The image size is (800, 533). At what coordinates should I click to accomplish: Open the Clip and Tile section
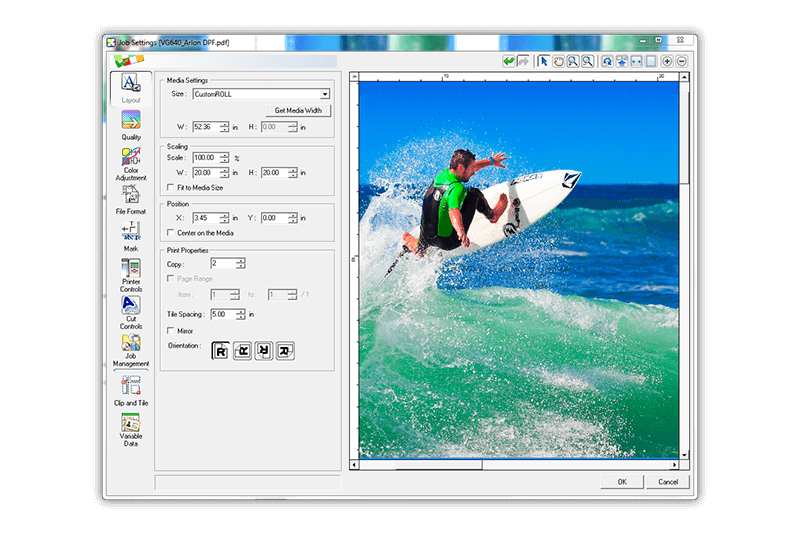tap(131, 385)
